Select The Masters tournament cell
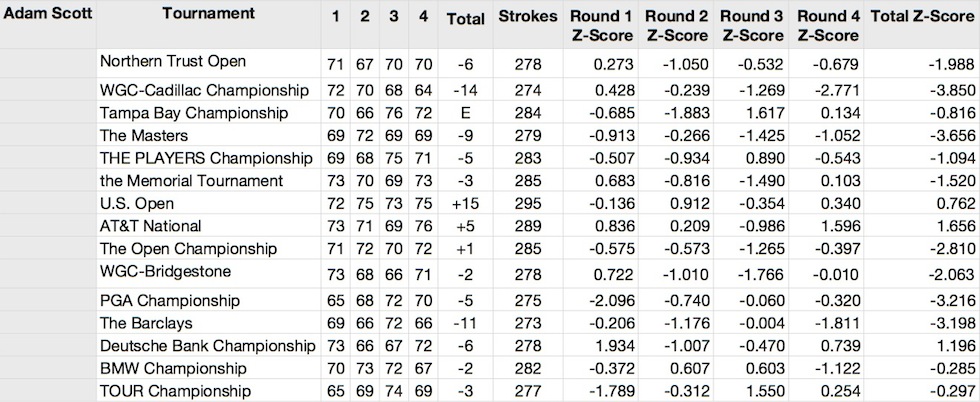The image size is (980, 402). [144, 136]
